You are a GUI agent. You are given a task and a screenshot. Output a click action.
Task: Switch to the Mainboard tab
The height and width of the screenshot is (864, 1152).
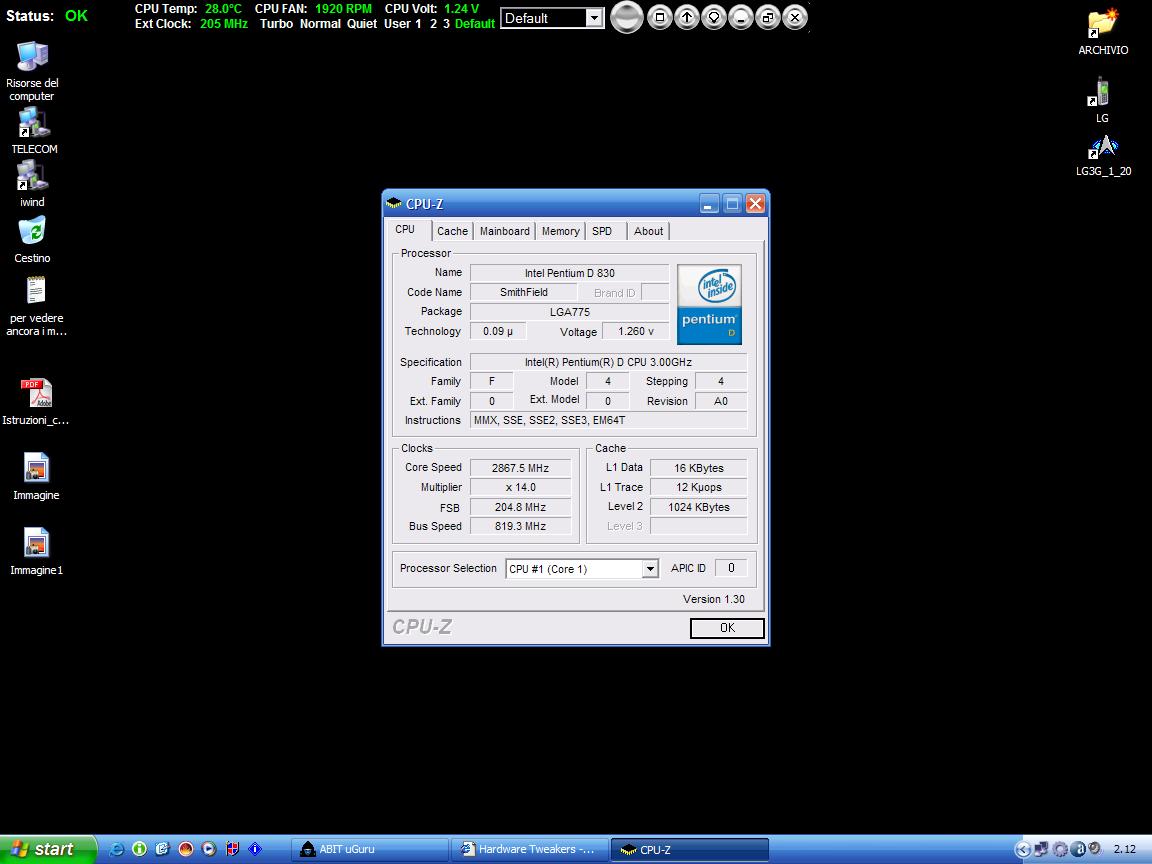(x=505, y=231)
